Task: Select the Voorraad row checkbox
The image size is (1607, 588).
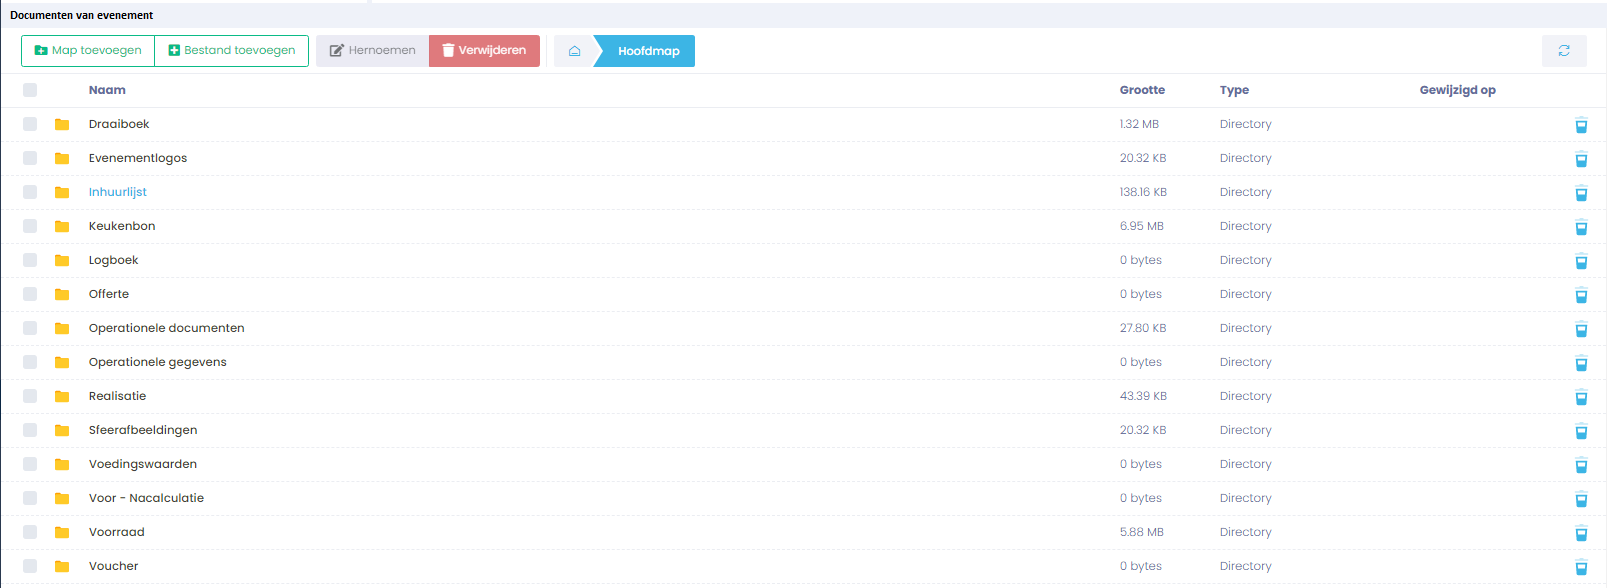Action: click(30, 532)
